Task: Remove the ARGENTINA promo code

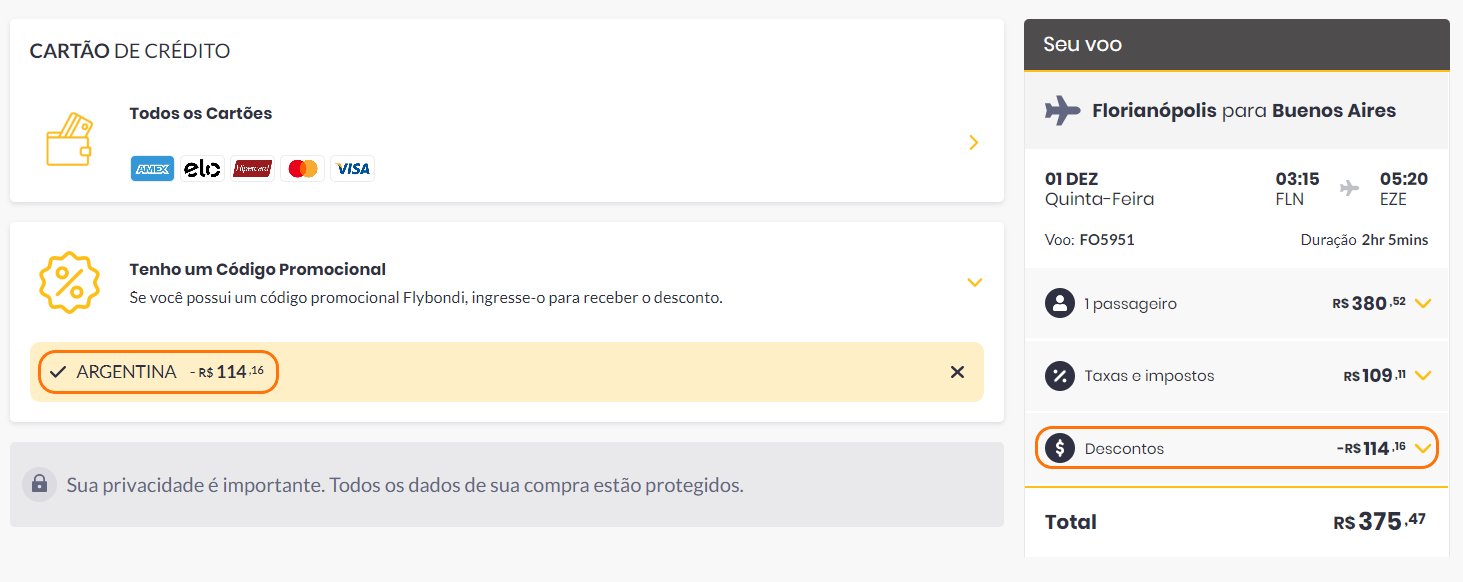Action: coord(957,372)
